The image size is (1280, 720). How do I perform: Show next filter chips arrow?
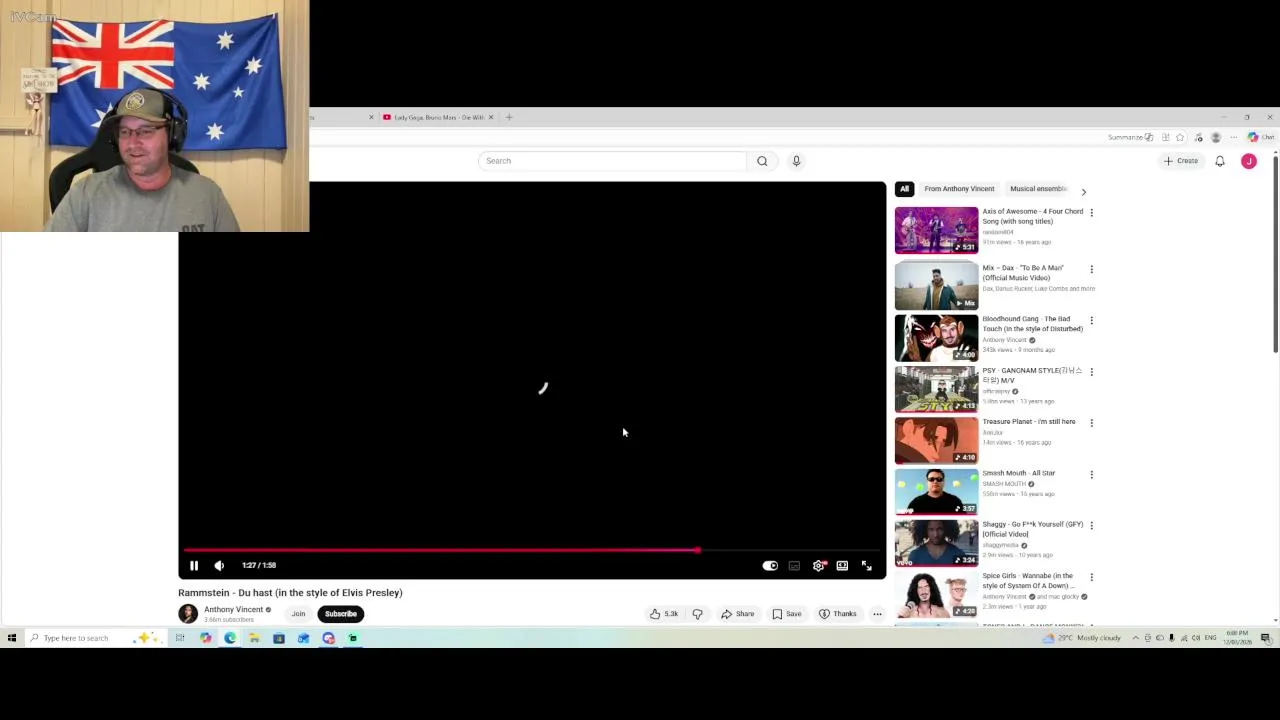(1083, 191)
